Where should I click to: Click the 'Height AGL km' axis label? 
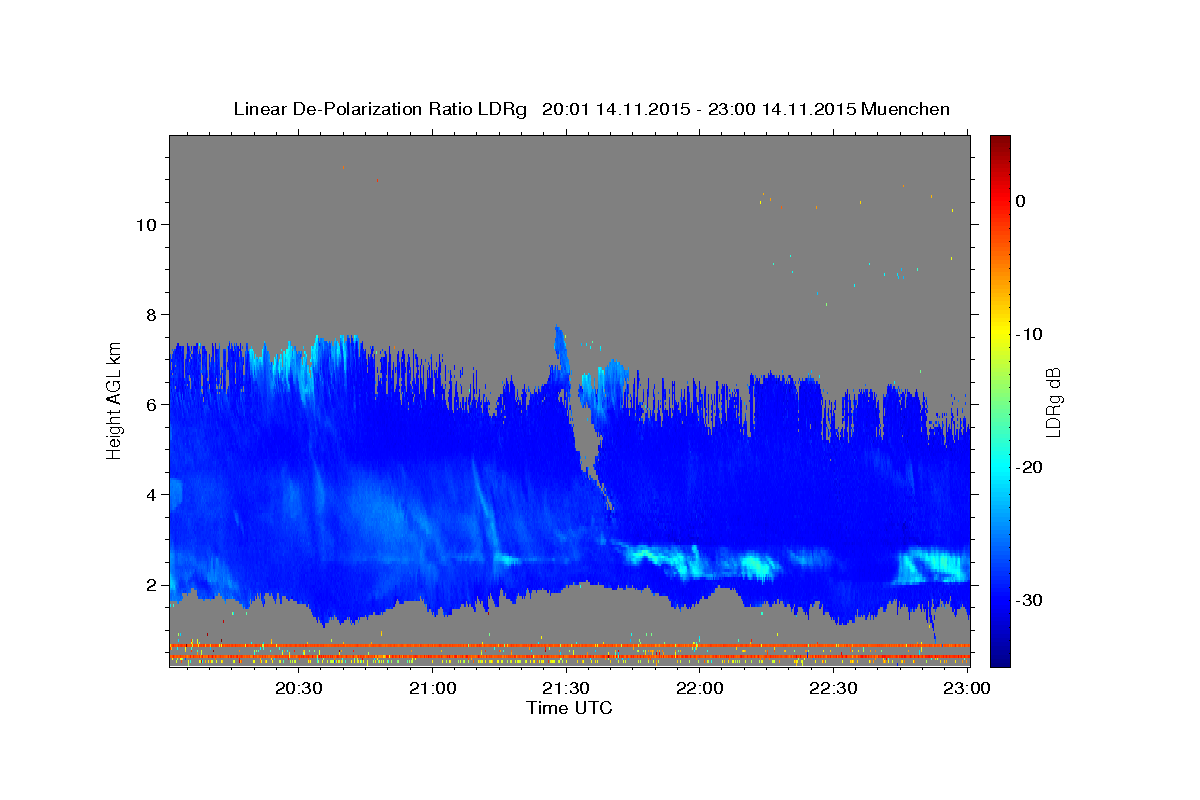click(x=114, y=401)
